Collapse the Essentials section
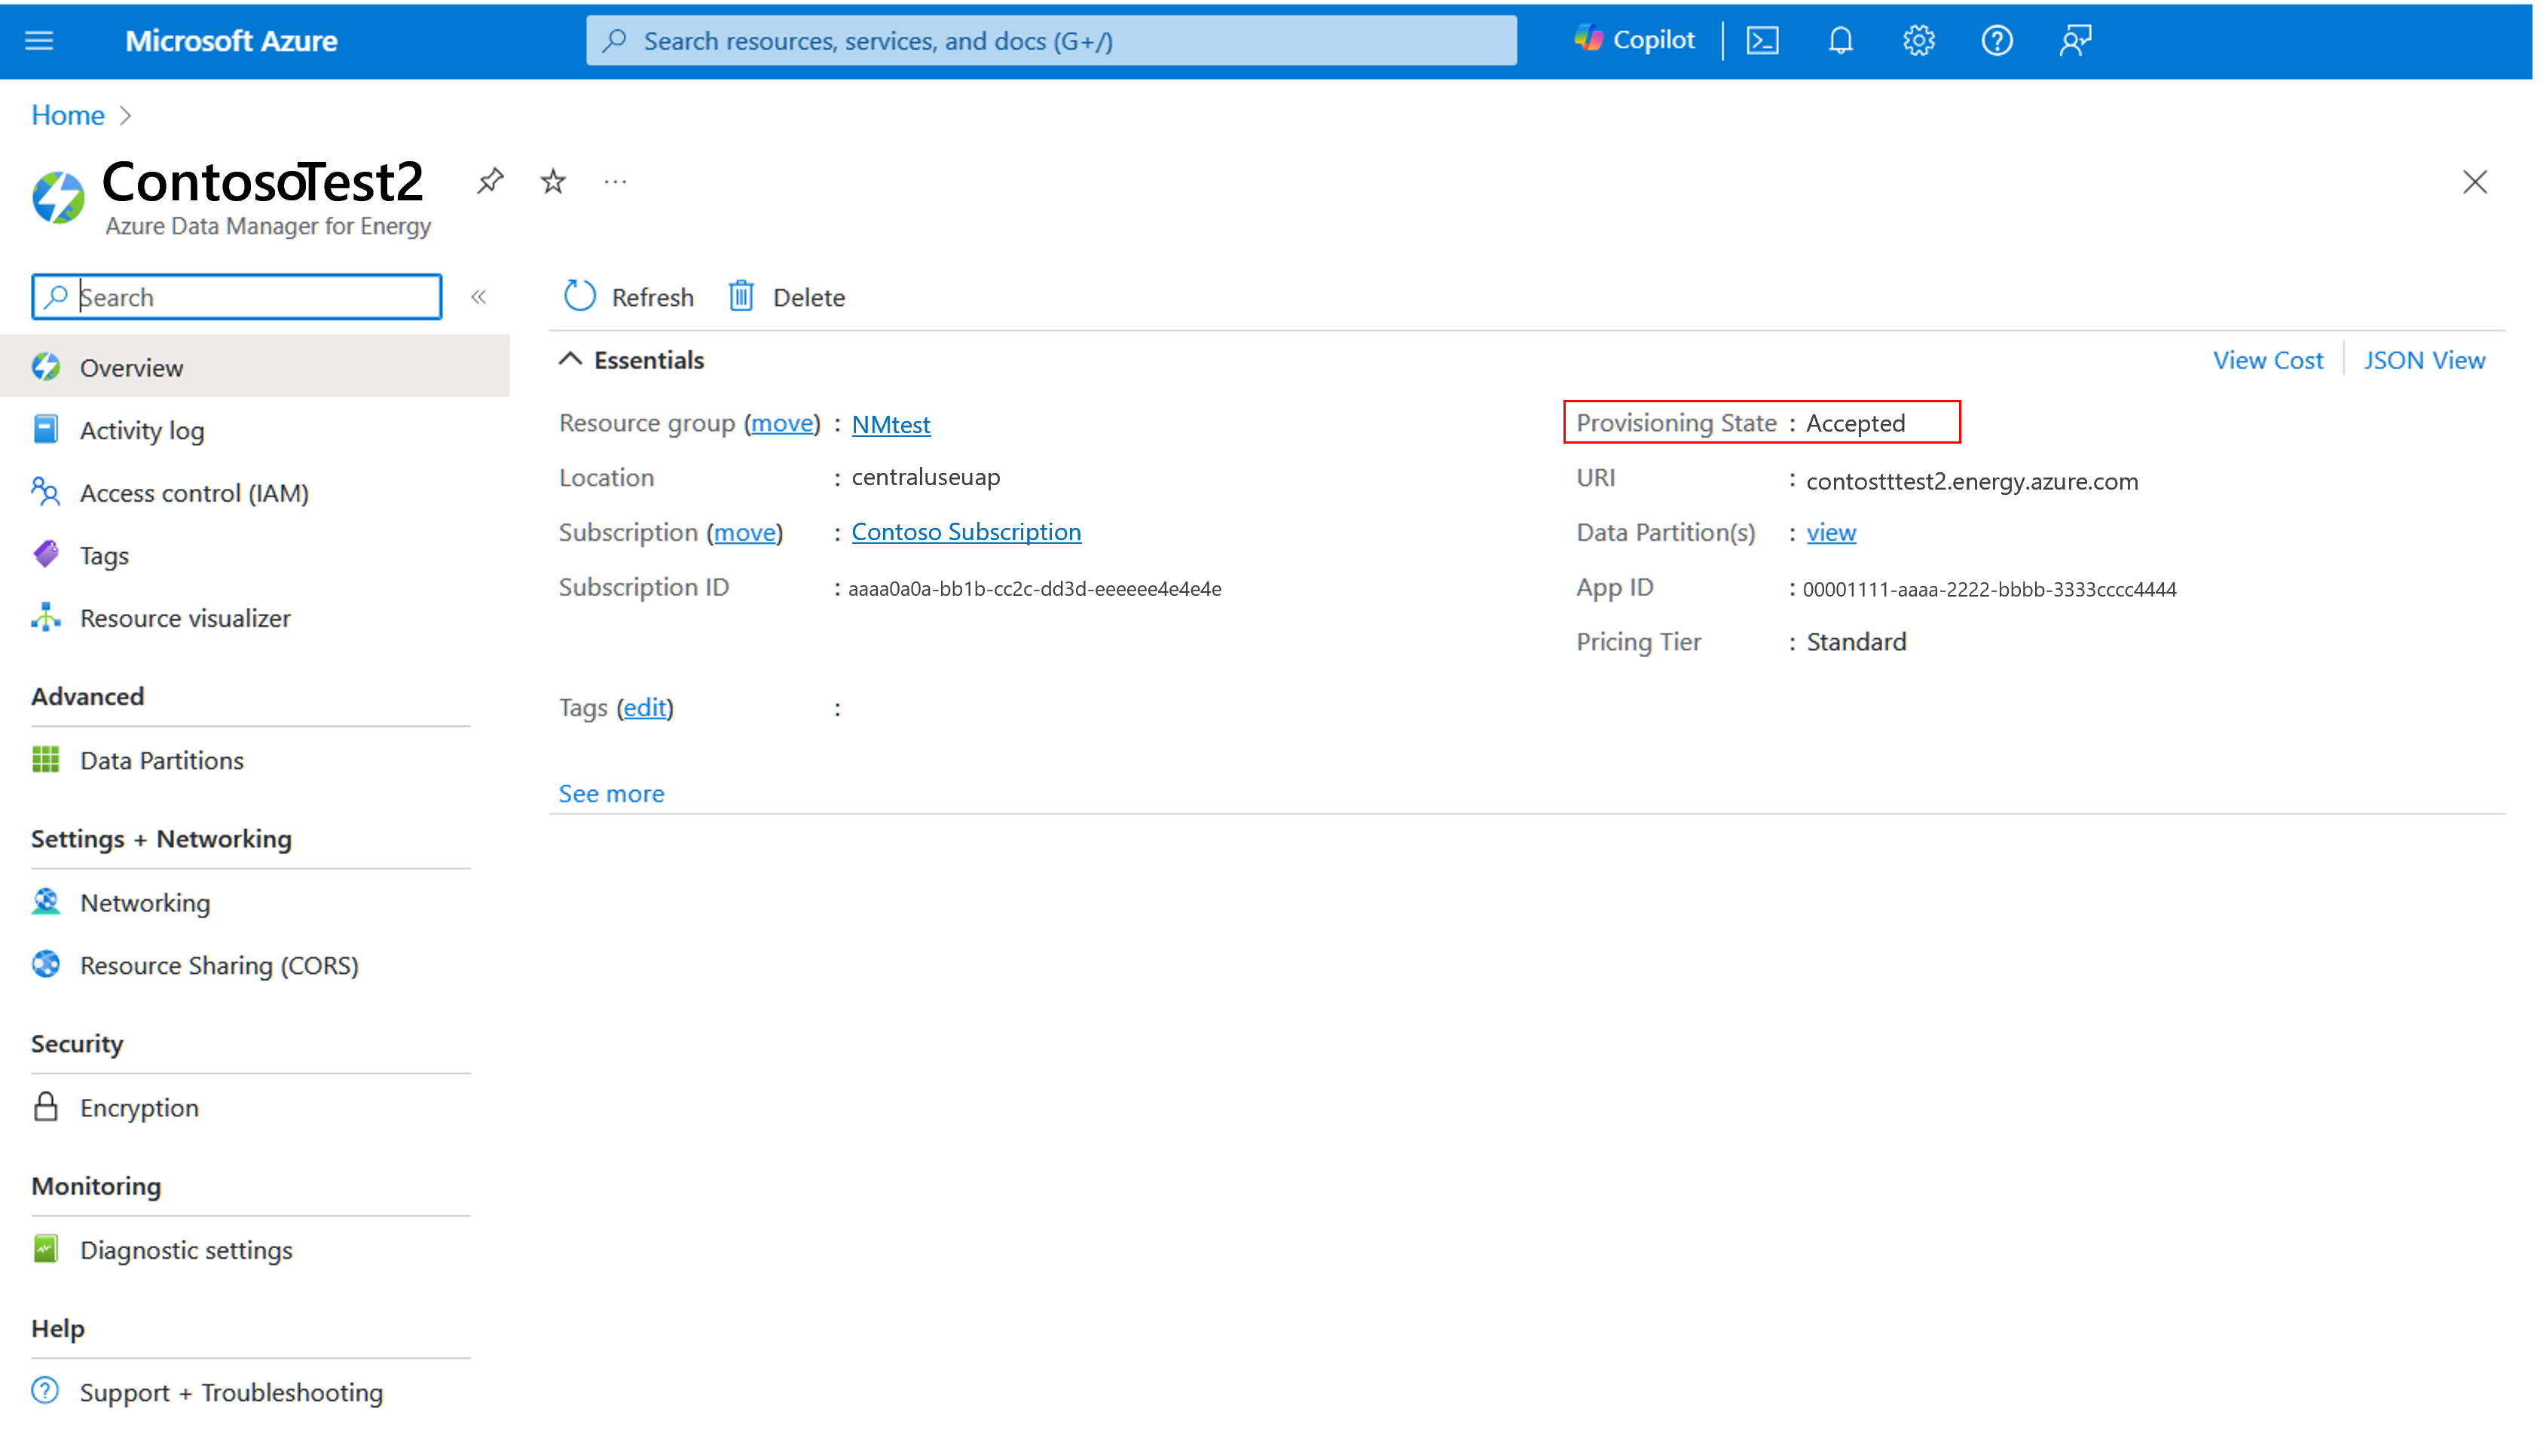Image resolution: width=2543 pixels, height=1456 pixels. click(x=570, y=358)
